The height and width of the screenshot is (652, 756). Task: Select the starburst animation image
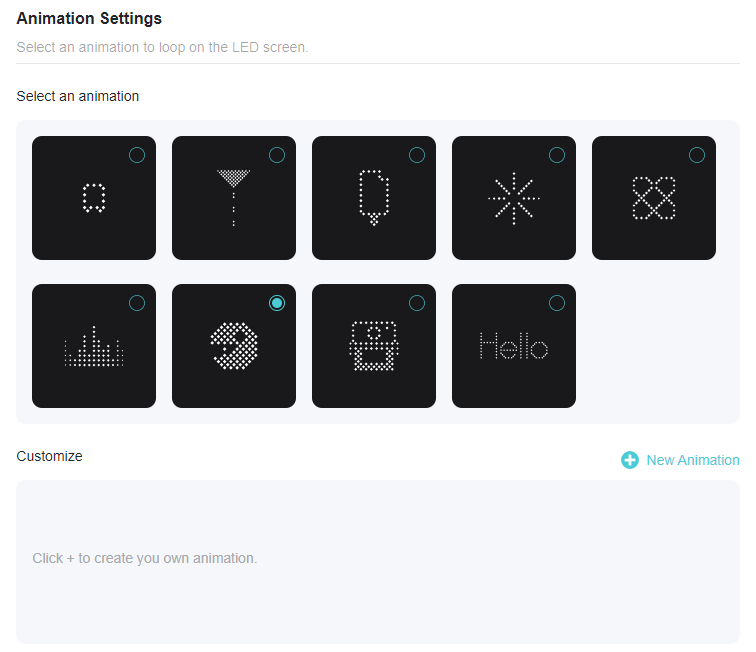[513, 198]
